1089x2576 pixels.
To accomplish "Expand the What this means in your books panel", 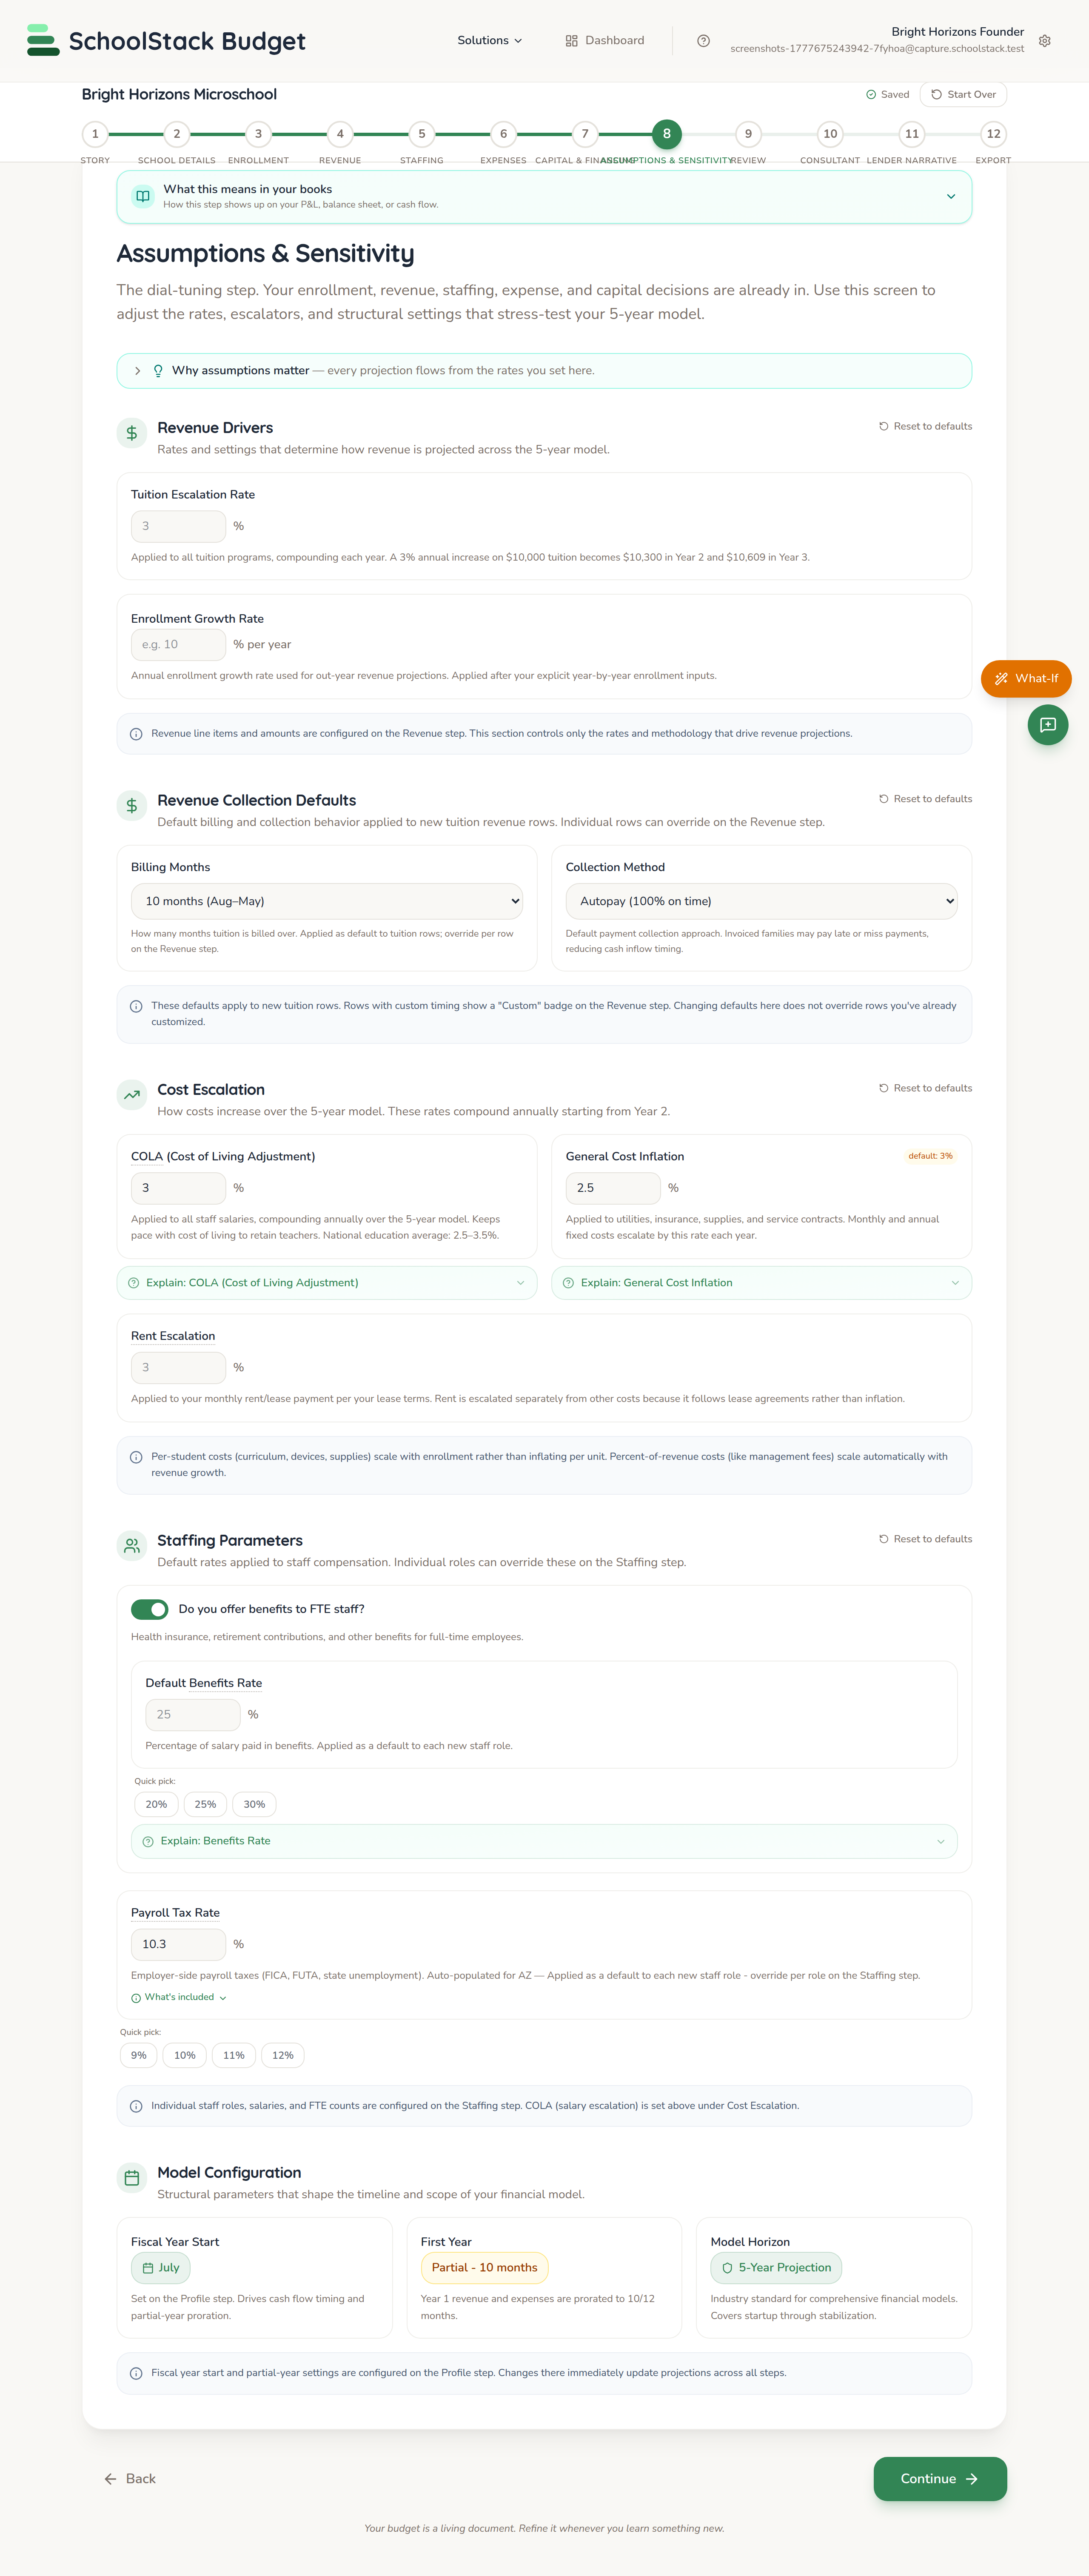I will (x=544, y=197).
